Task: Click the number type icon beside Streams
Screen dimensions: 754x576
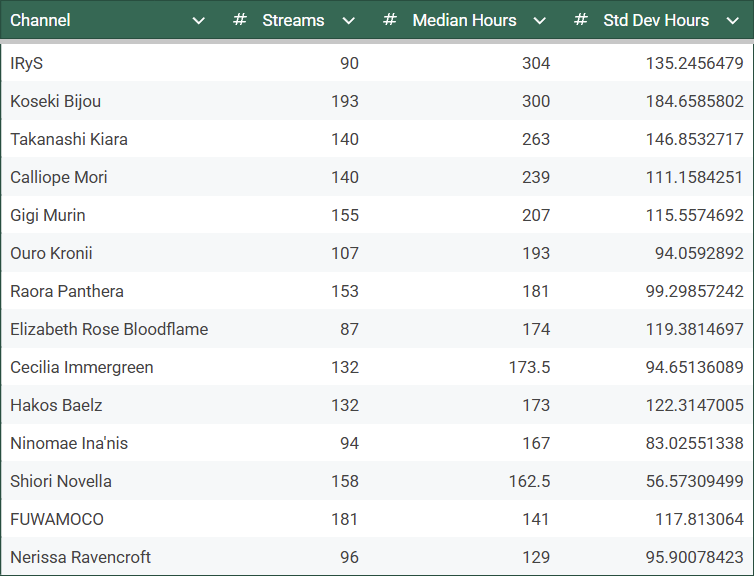Action: click(x=239, y=20)
